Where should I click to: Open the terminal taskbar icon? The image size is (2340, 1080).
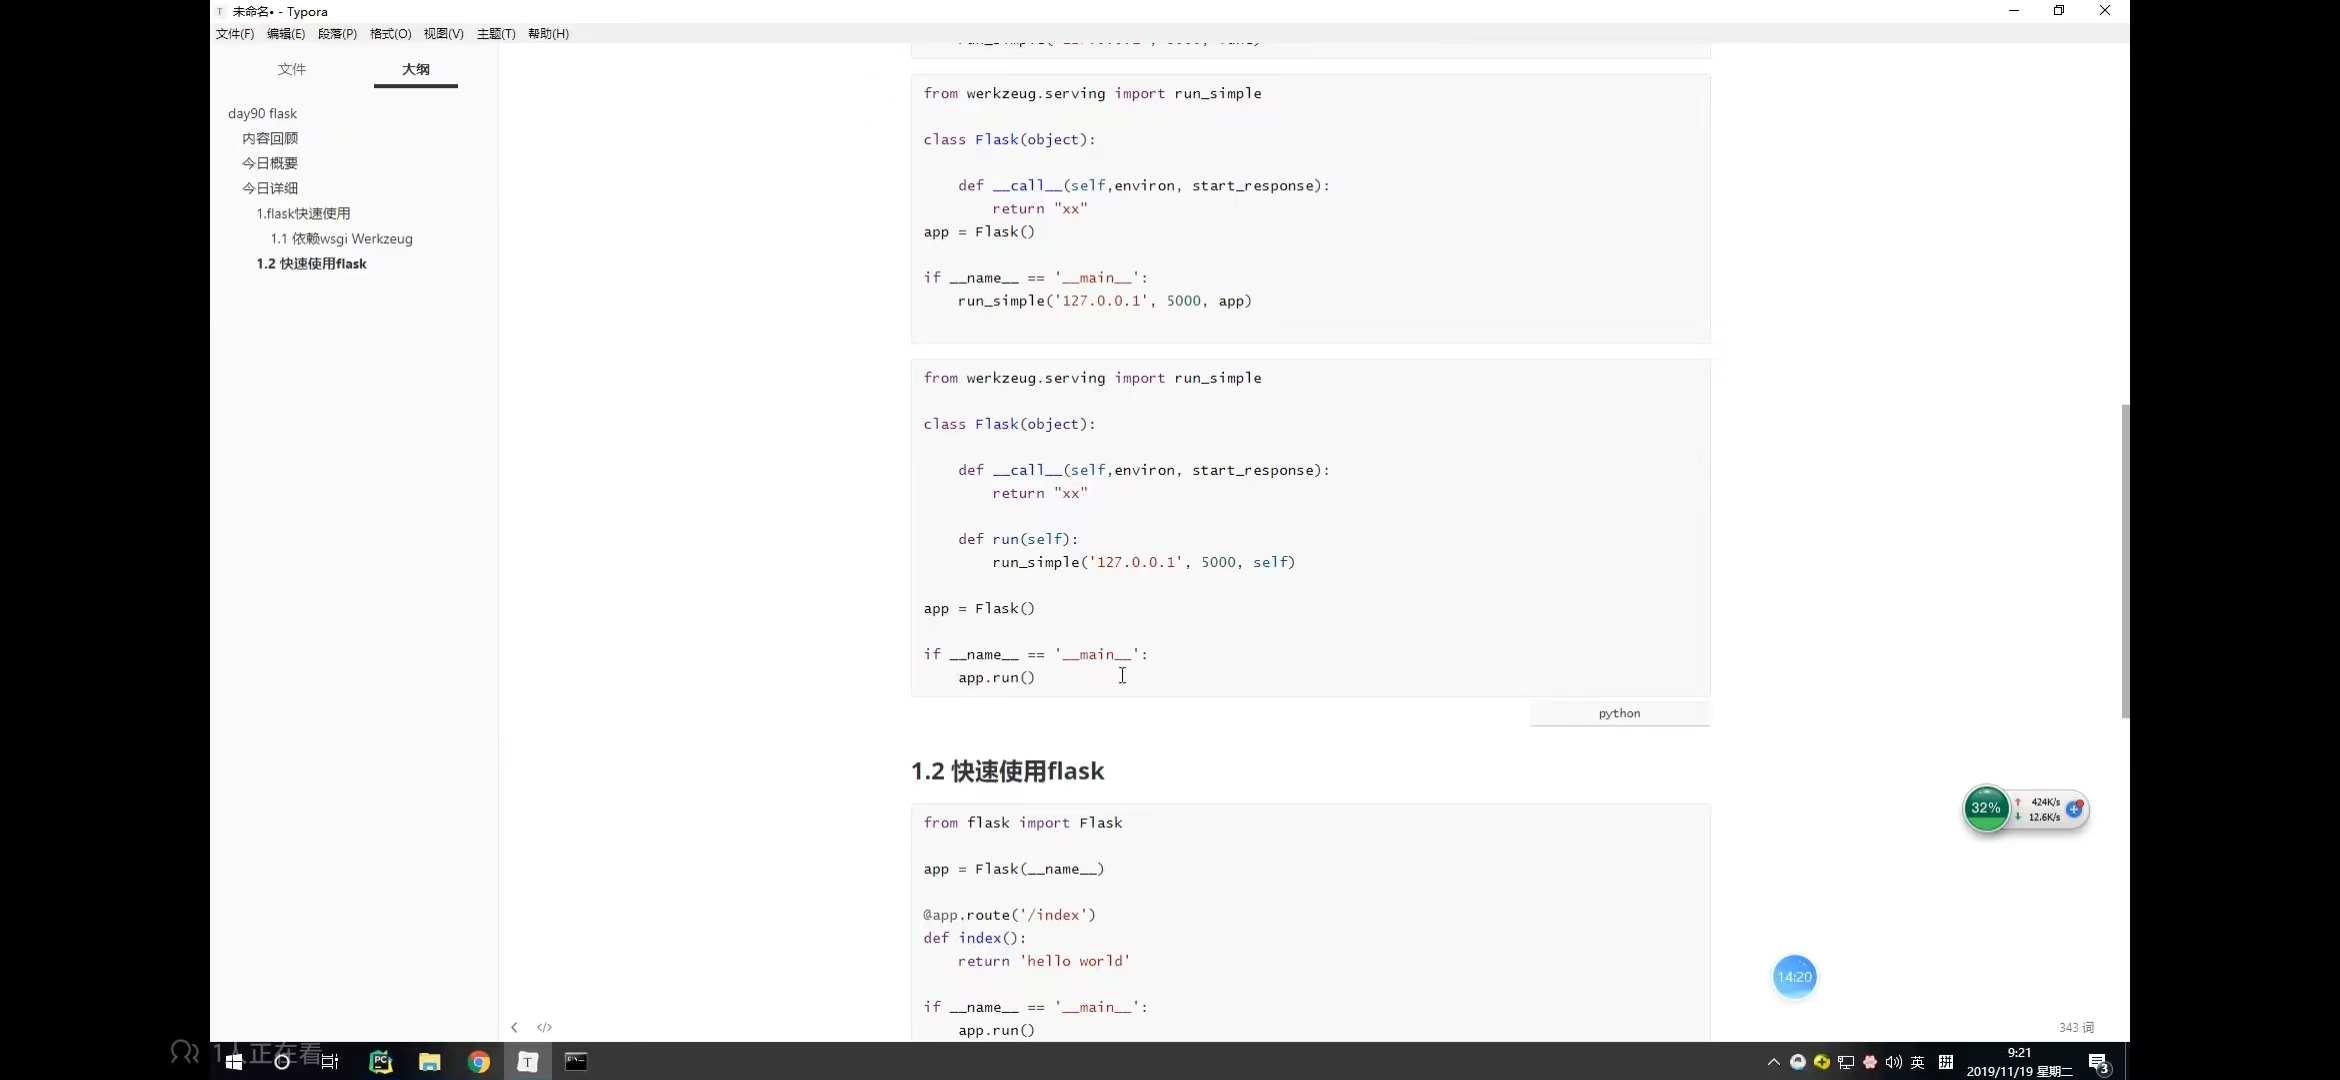pyautogui.click(x=576, y=1062)
